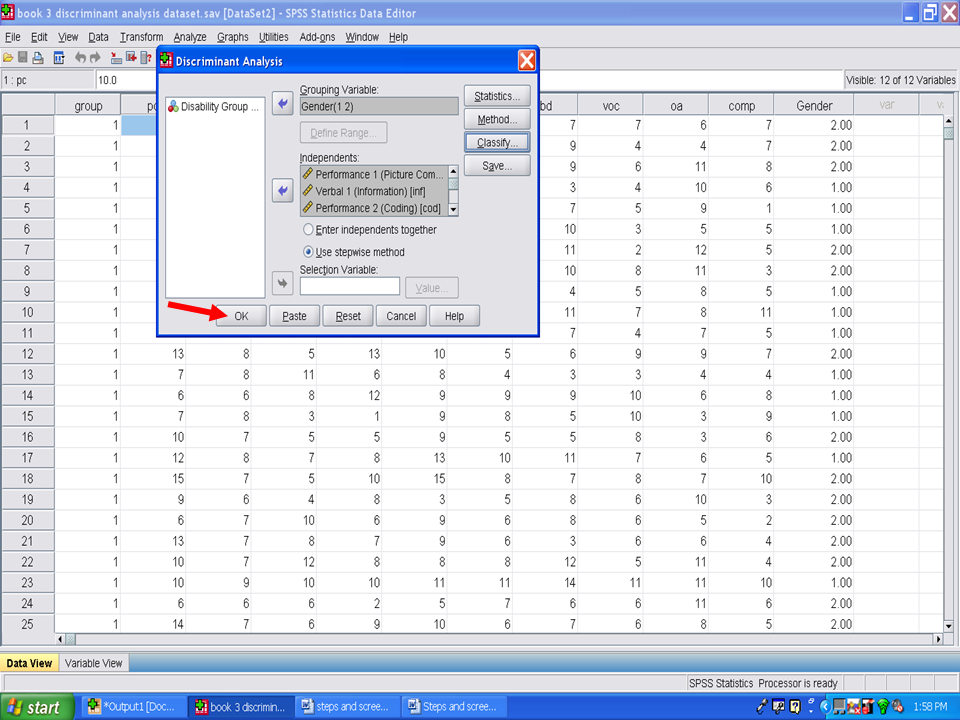
Task: Select Enter independents together option
Action: point(308,230)
